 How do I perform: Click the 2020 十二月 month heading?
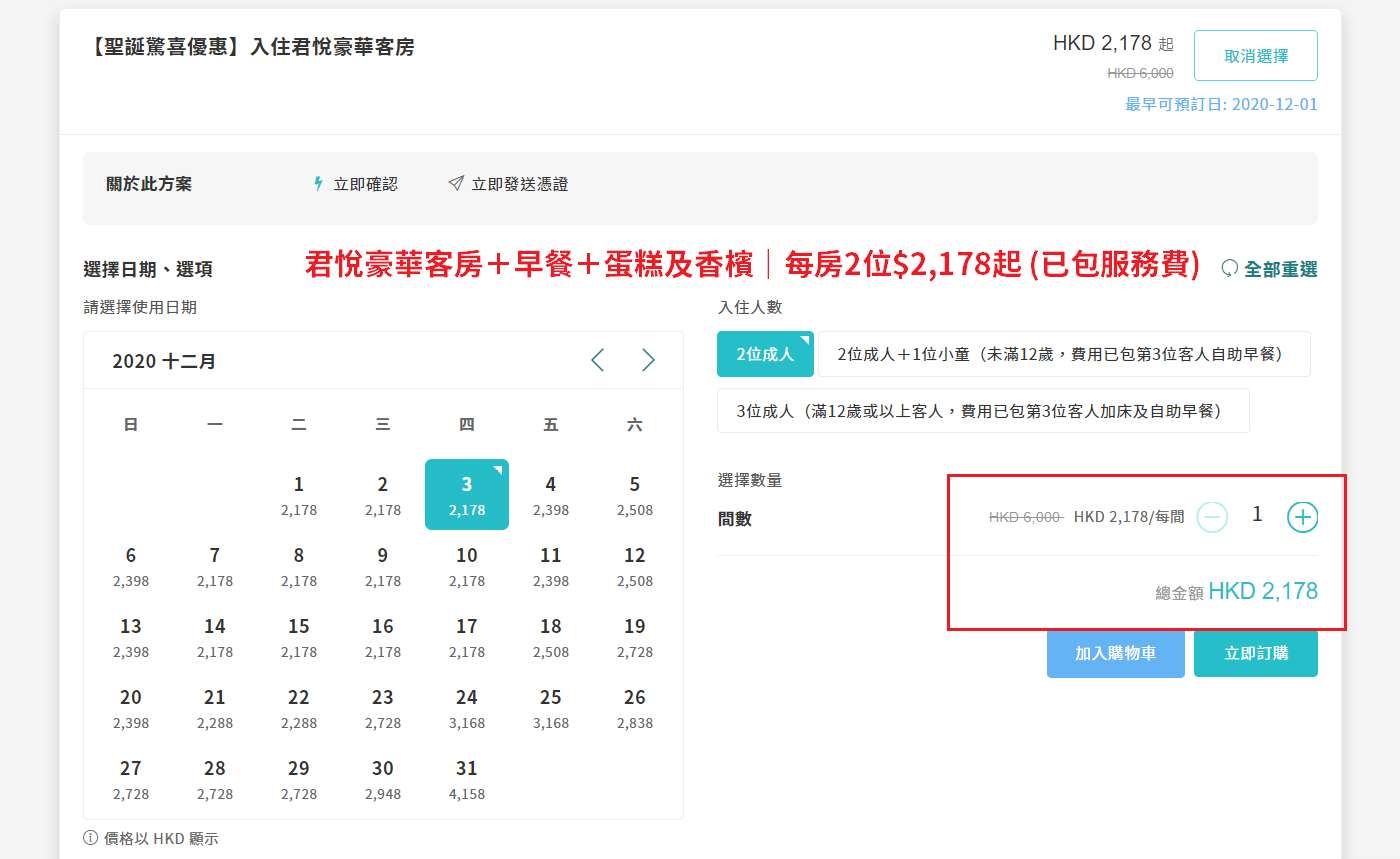(164, 361)
